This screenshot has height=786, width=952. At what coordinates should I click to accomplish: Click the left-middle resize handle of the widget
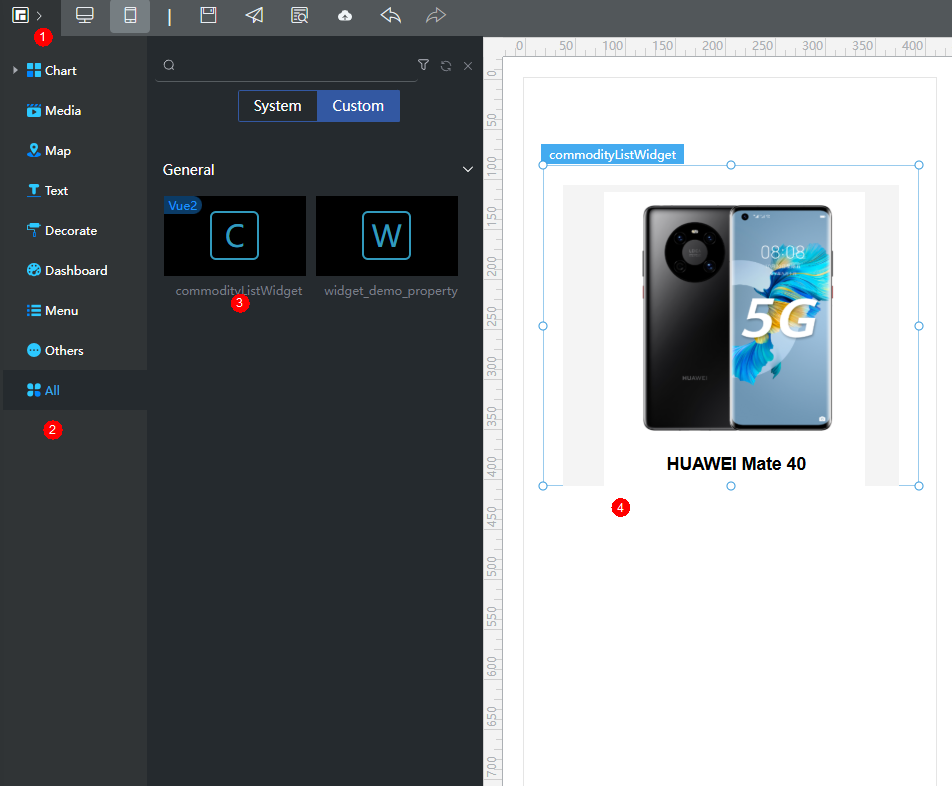point(543,326)
